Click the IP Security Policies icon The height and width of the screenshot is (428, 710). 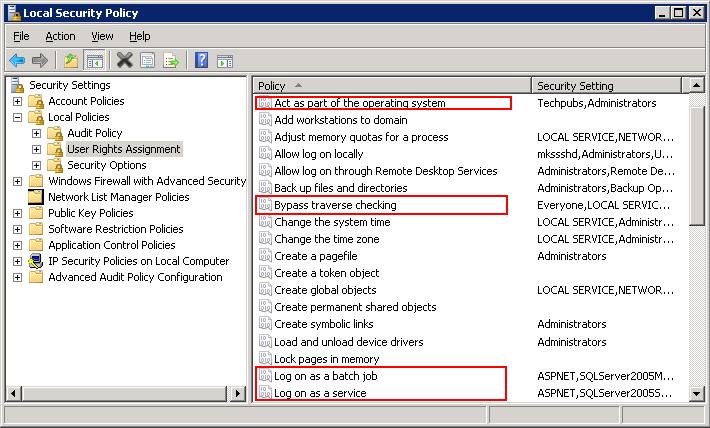coord(36,261)
